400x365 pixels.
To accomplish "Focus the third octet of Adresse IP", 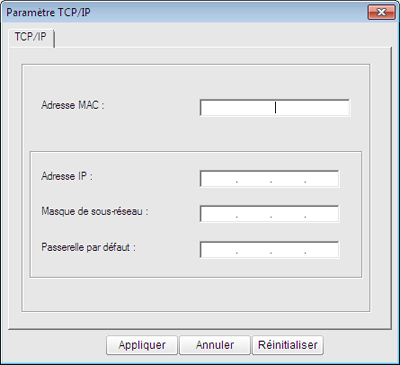I will [288, 179].
